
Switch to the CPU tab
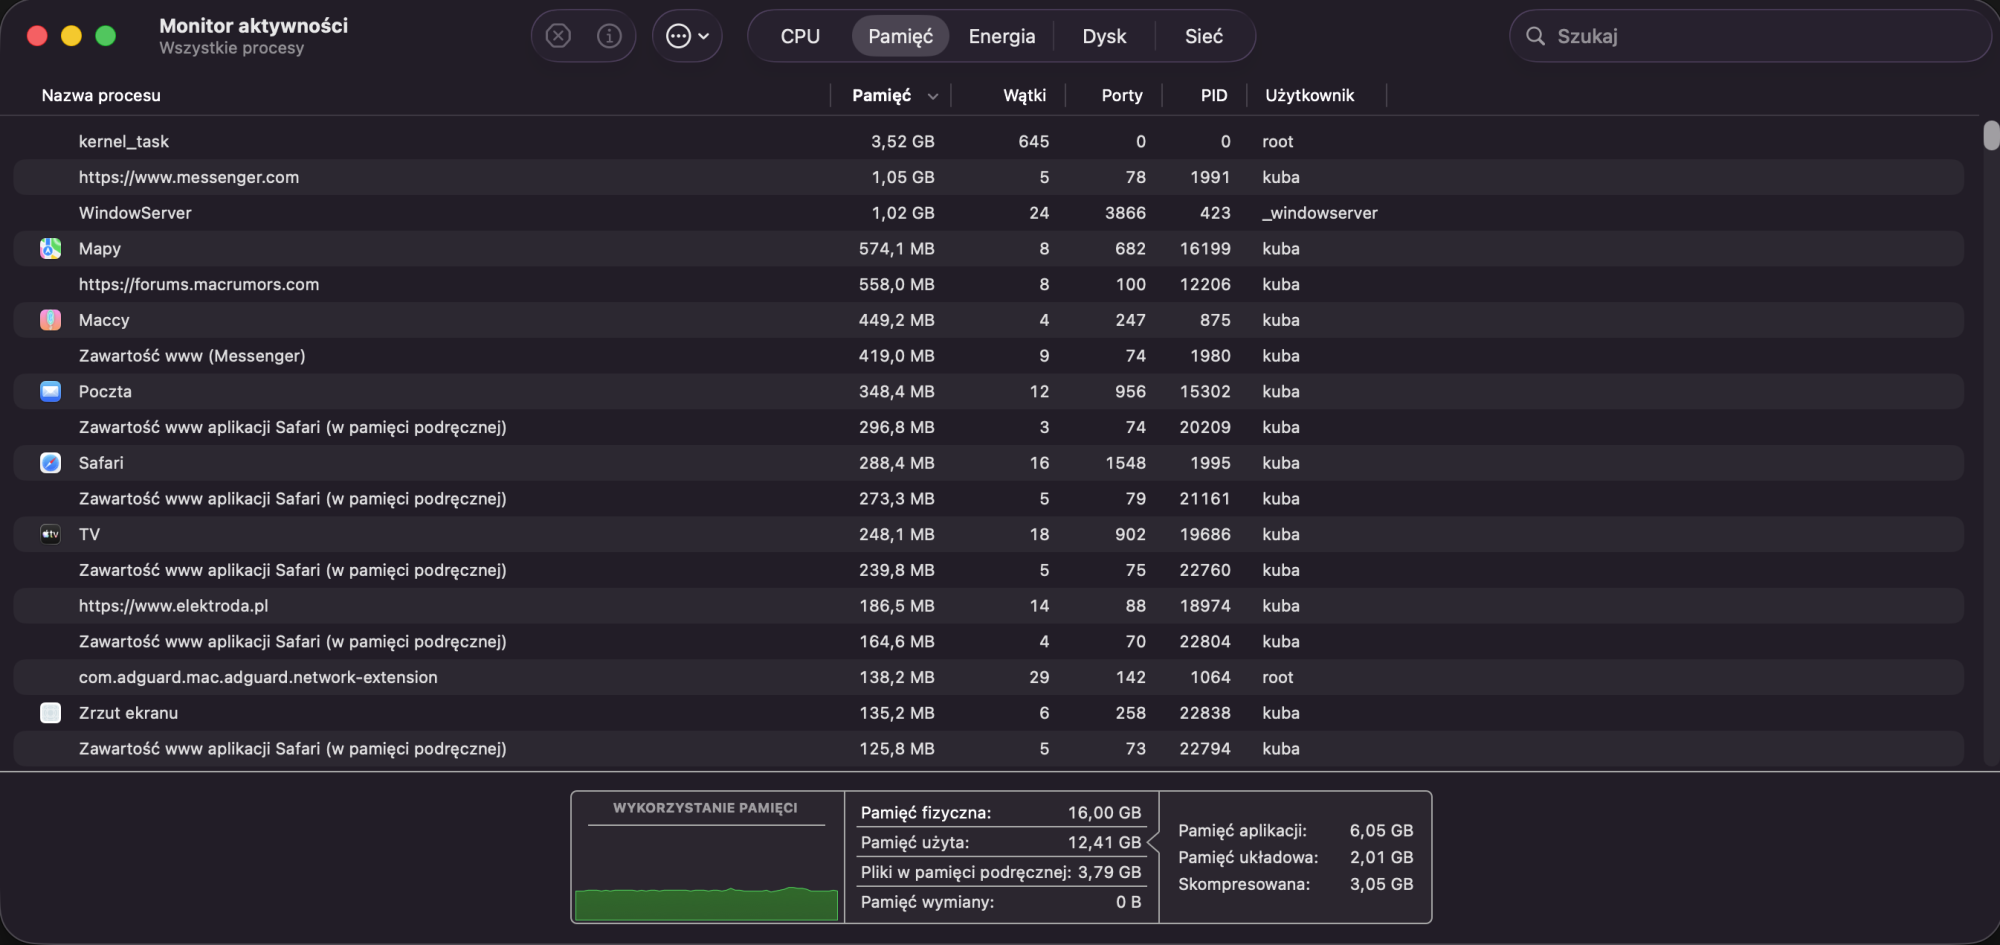(800, 36)
